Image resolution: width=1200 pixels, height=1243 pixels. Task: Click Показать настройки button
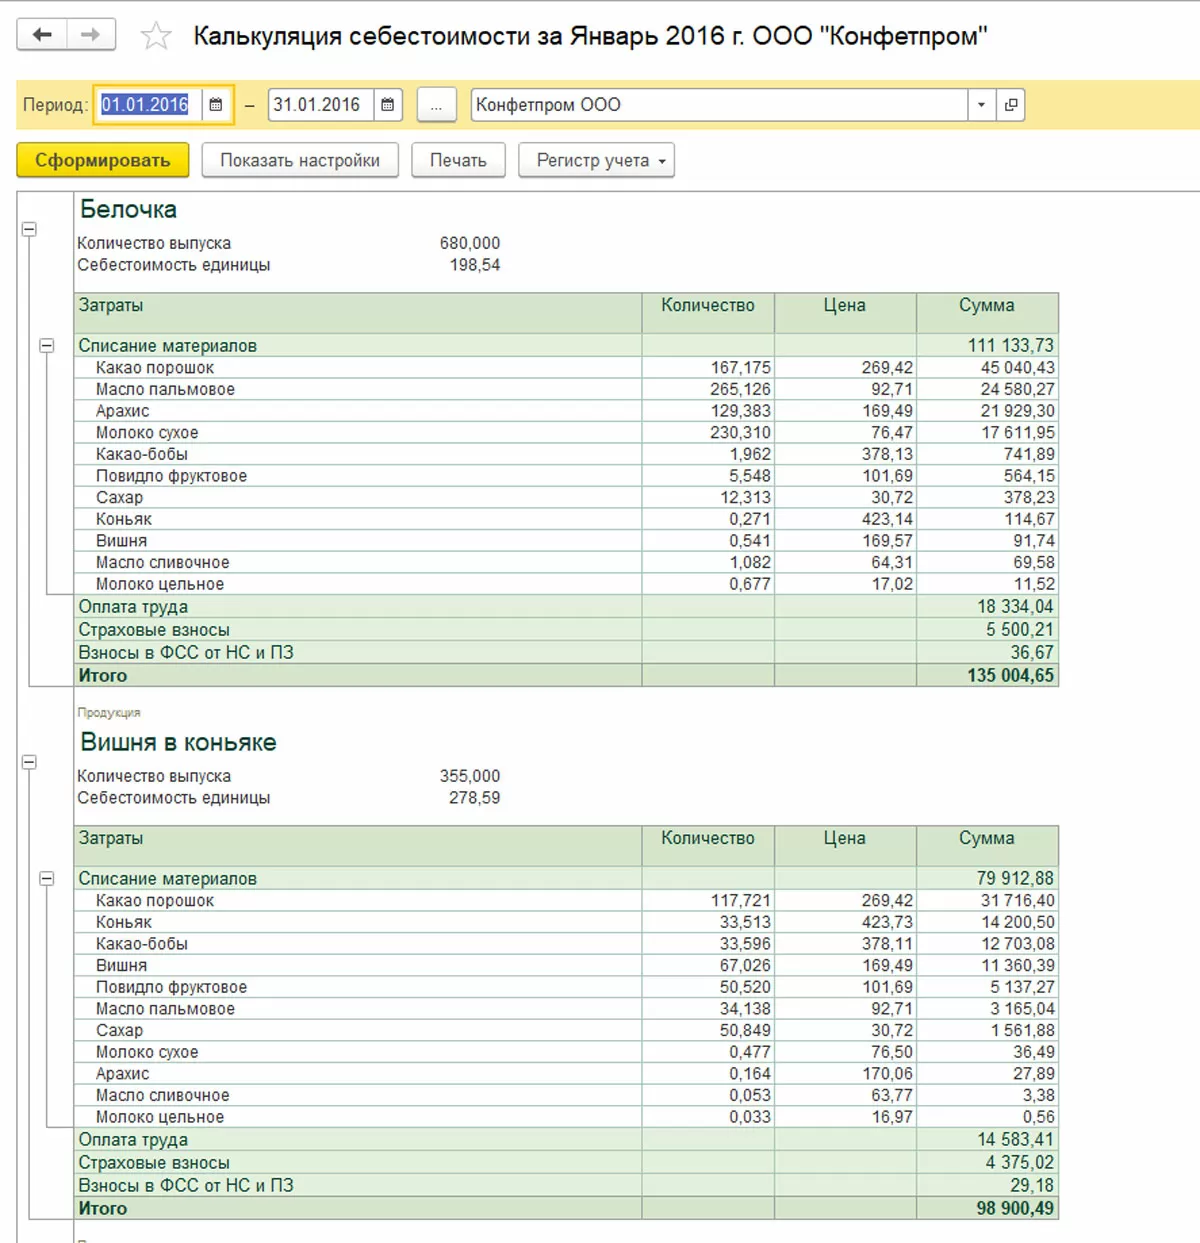[300, 160]
